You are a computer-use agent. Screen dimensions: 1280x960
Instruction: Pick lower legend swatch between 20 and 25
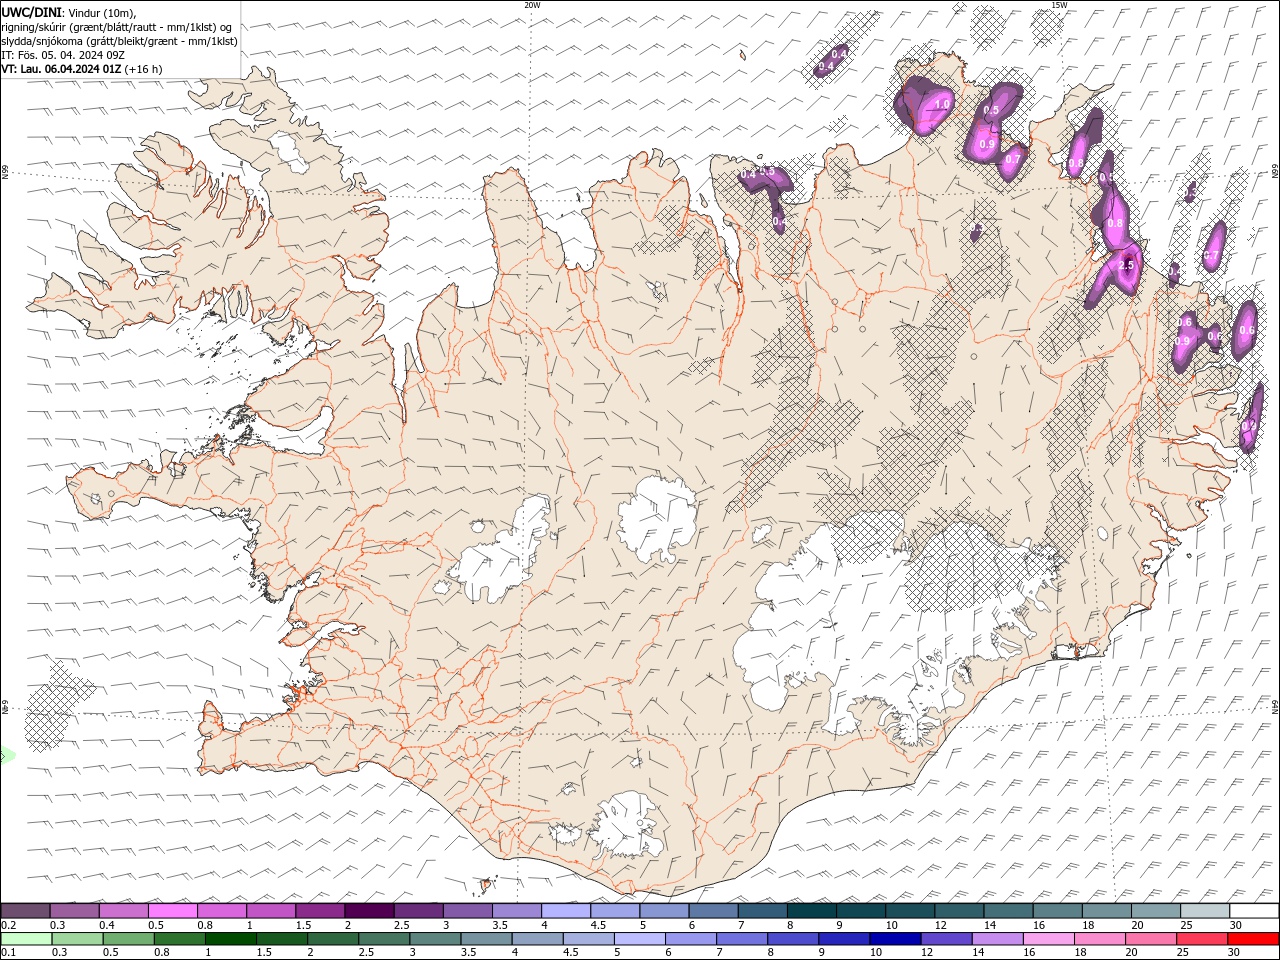pyautogui.click(x=1150, y=939)
